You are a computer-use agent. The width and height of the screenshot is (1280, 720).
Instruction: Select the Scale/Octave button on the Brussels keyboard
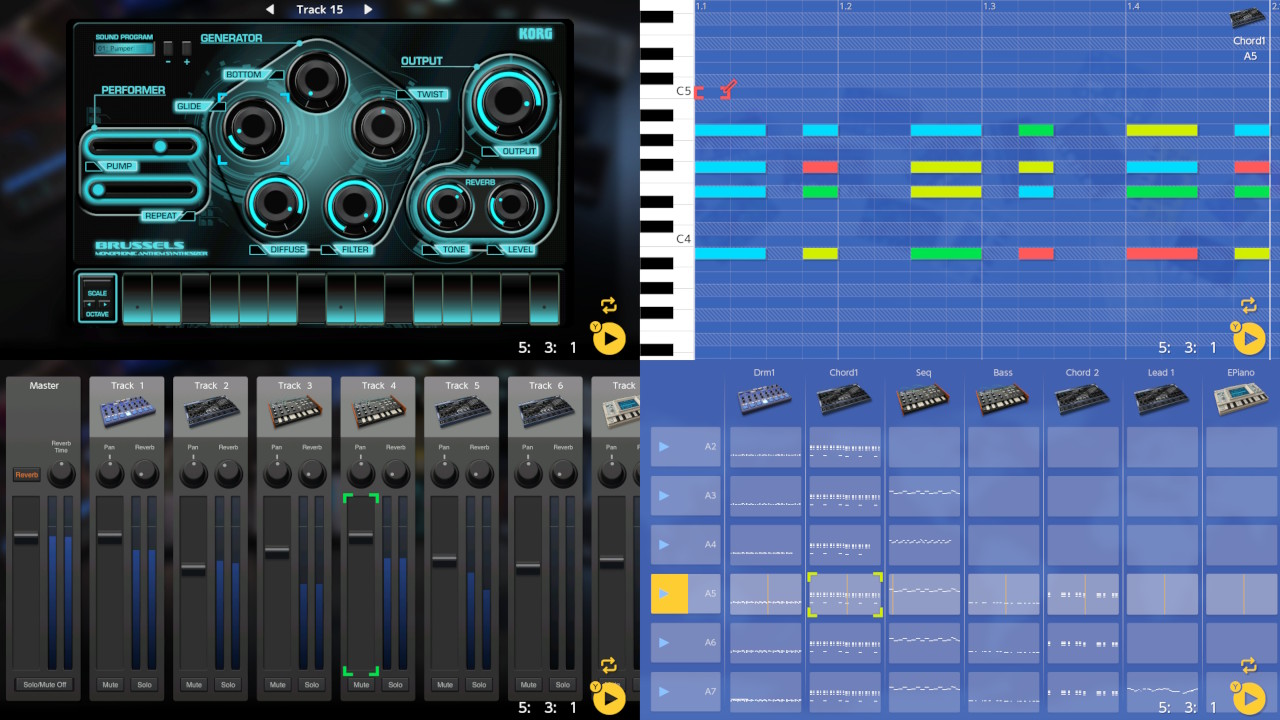click(98, 298)
